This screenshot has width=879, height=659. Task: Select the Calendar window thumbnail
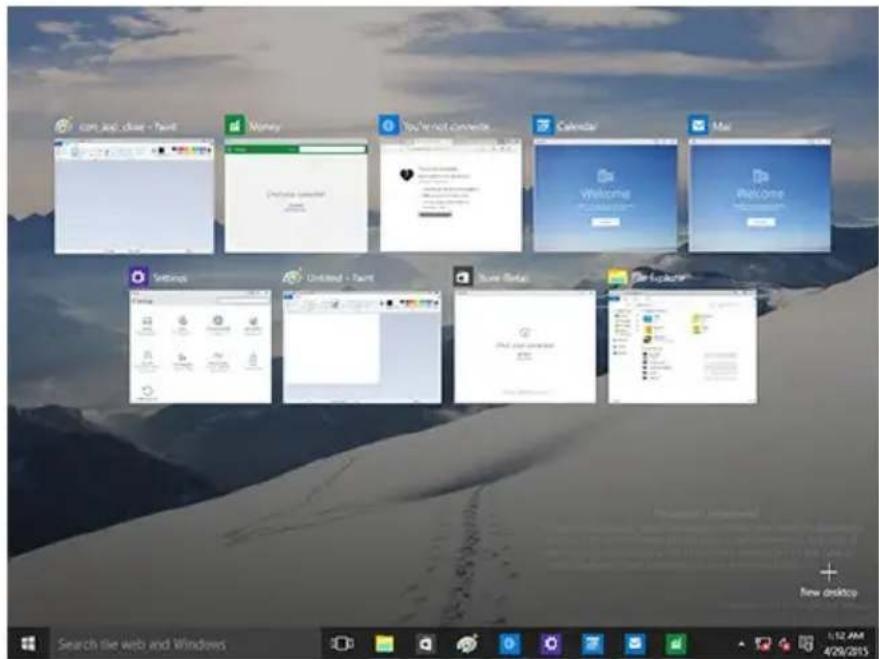[x=605, y=196]
